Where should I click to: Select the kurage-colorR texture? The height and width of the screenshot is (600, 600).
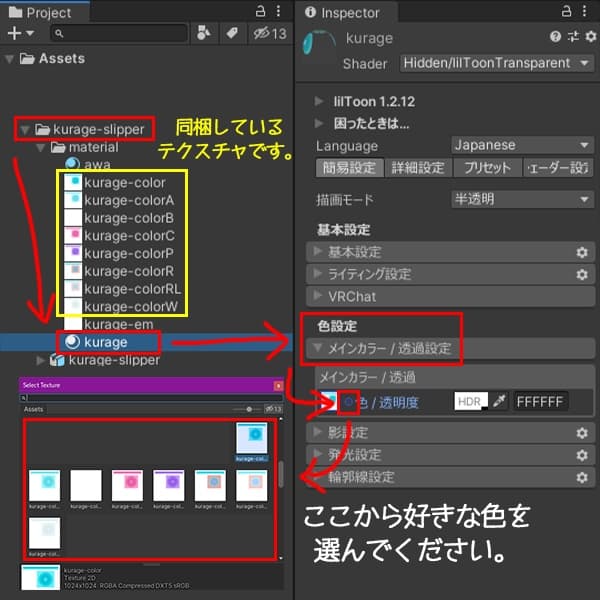(x=119, y=271)
